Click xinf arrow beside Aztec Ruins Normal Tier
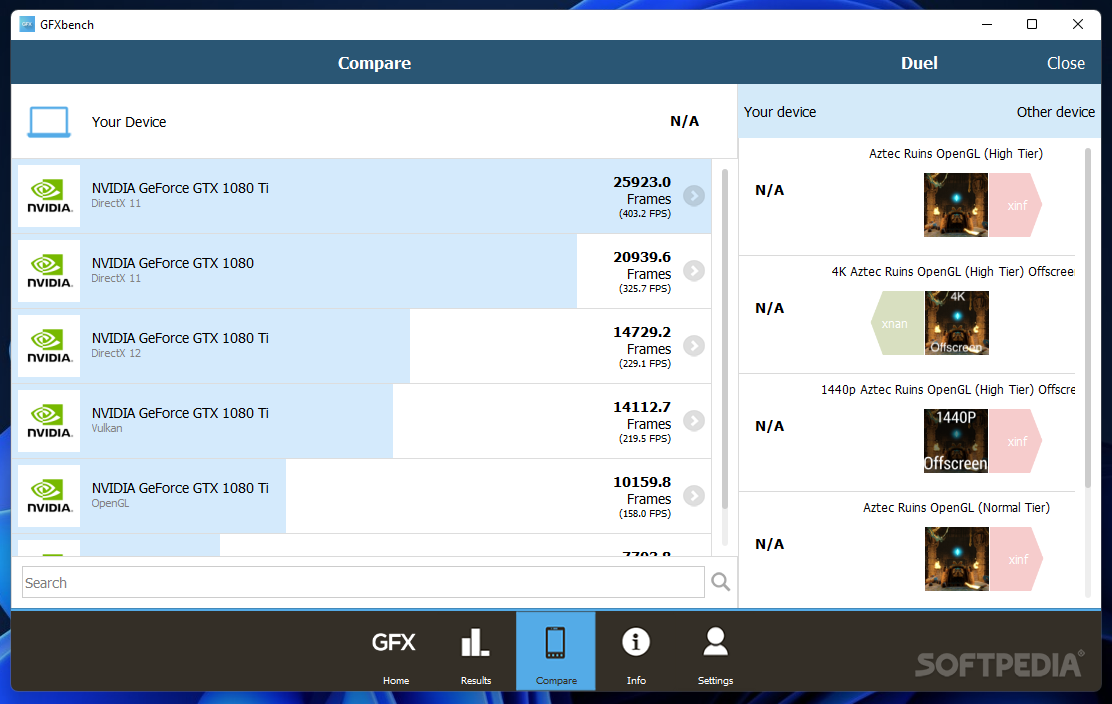 tap(1015, 559)
